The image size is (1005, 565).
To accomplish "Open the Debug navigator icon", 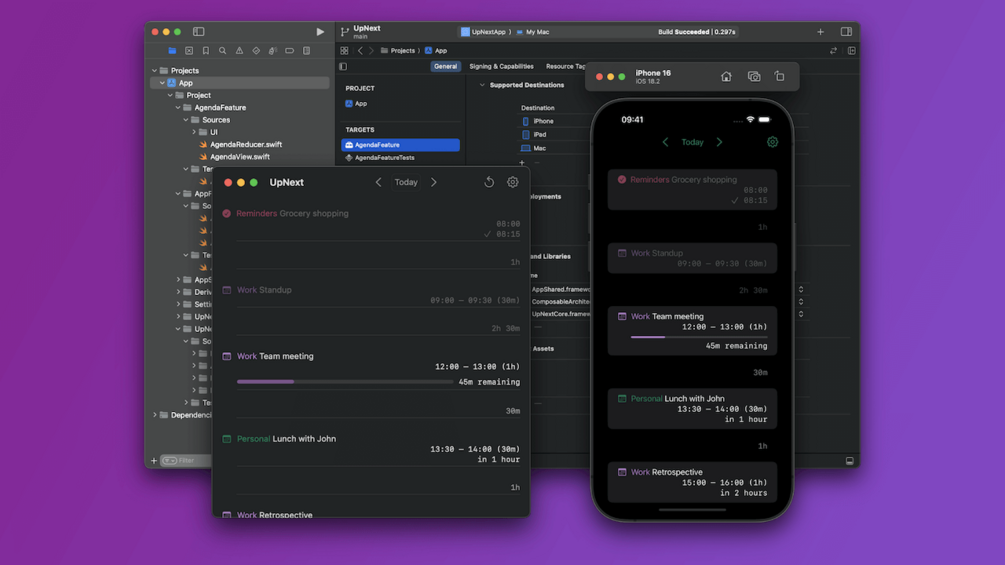I will tap(272, 51).
